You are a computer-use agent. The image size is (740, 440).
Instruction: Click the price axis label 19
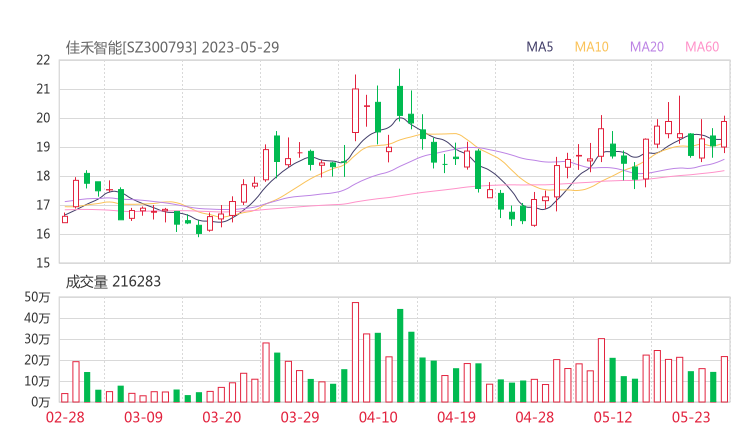pyautogui.click(x=43, y=147)
